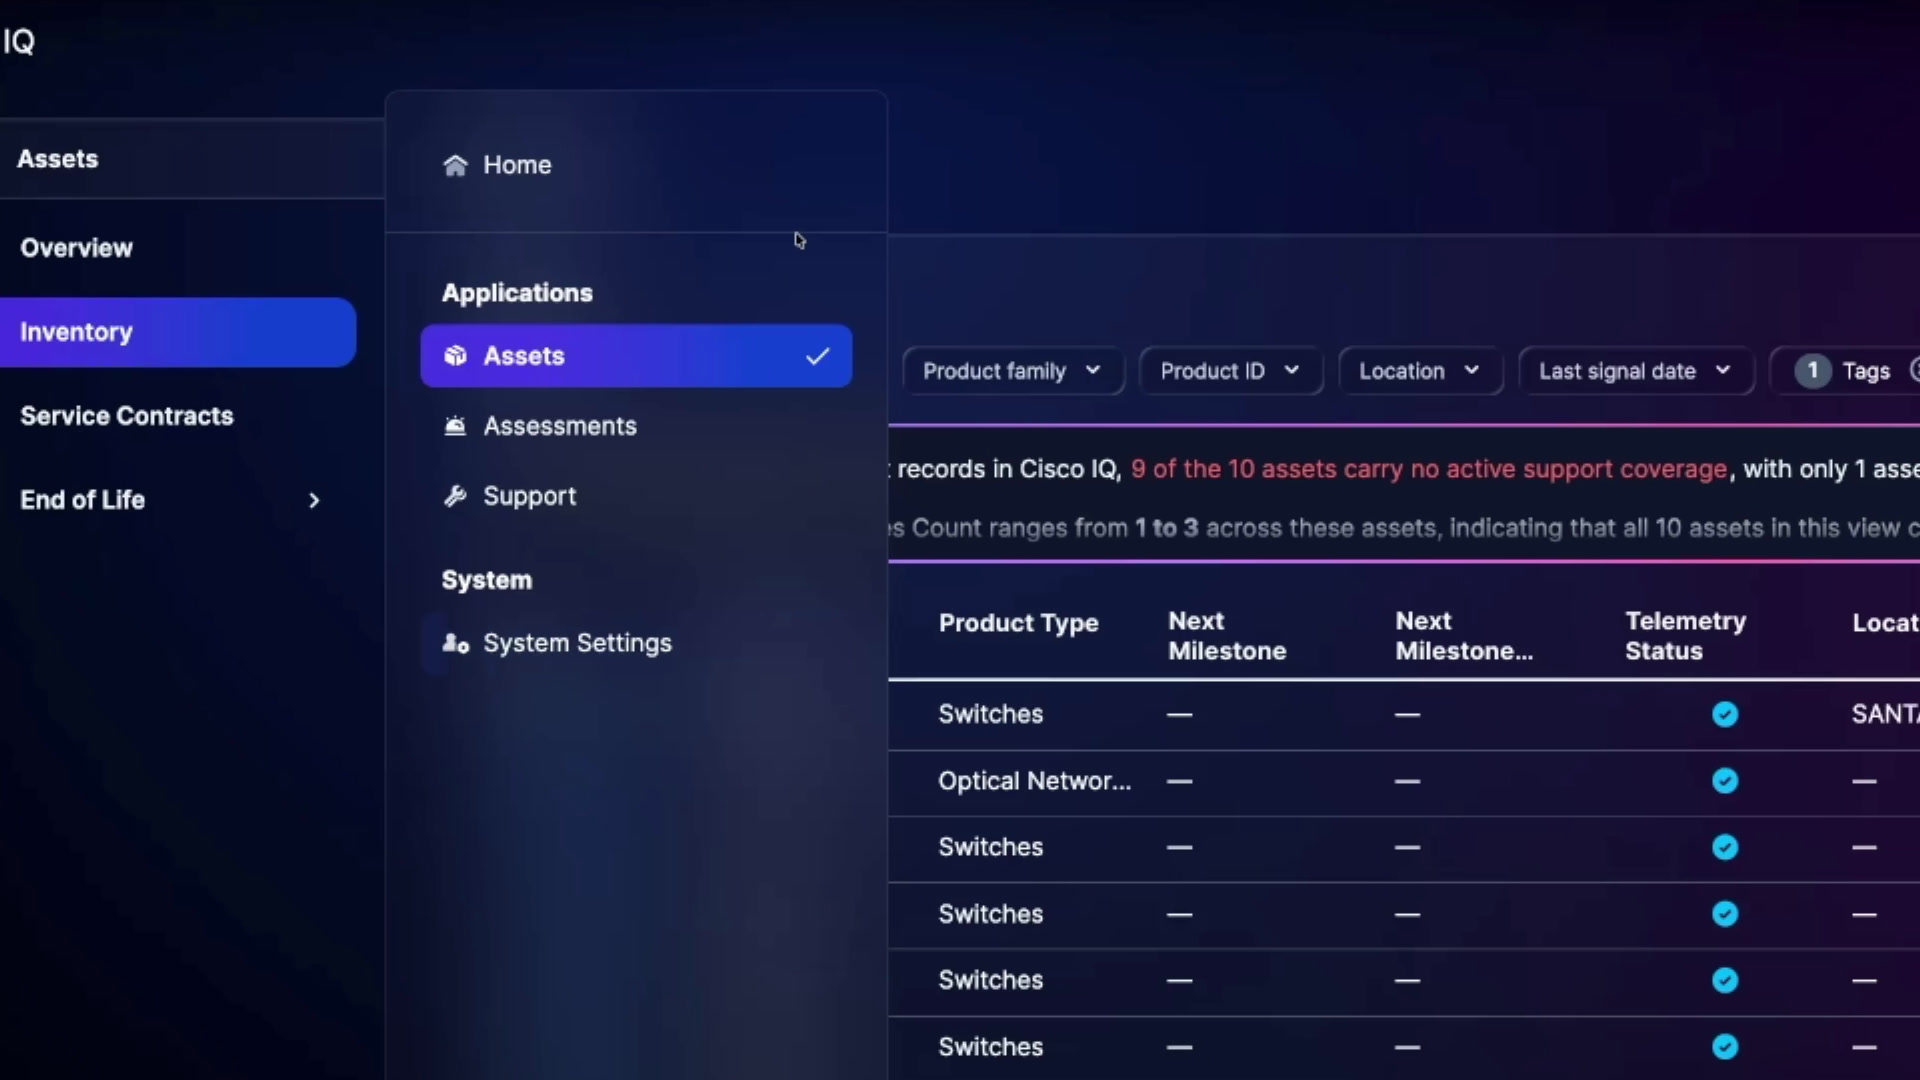Go to Overview in the sidebar

point(77,248)
